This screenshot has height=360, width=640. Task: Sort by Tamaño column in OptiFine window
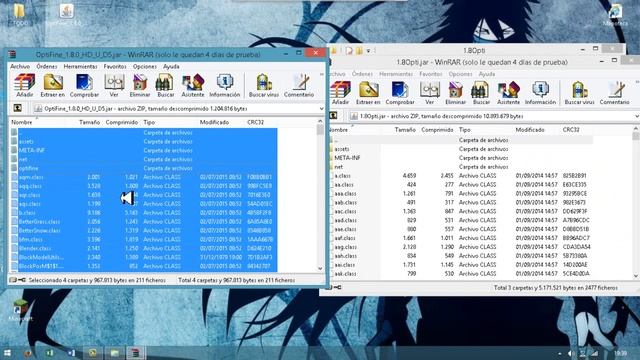(x=90, y=122)
